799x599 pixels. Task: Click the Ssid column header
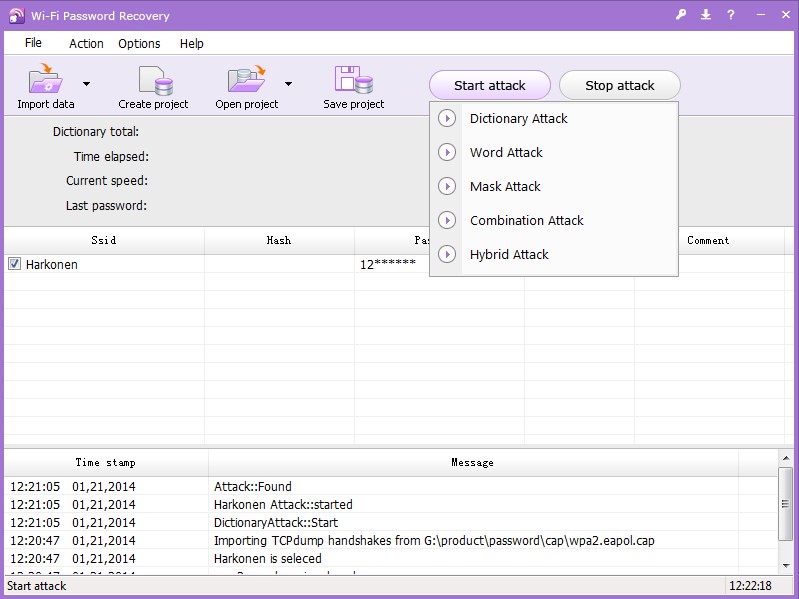point(104,240)
